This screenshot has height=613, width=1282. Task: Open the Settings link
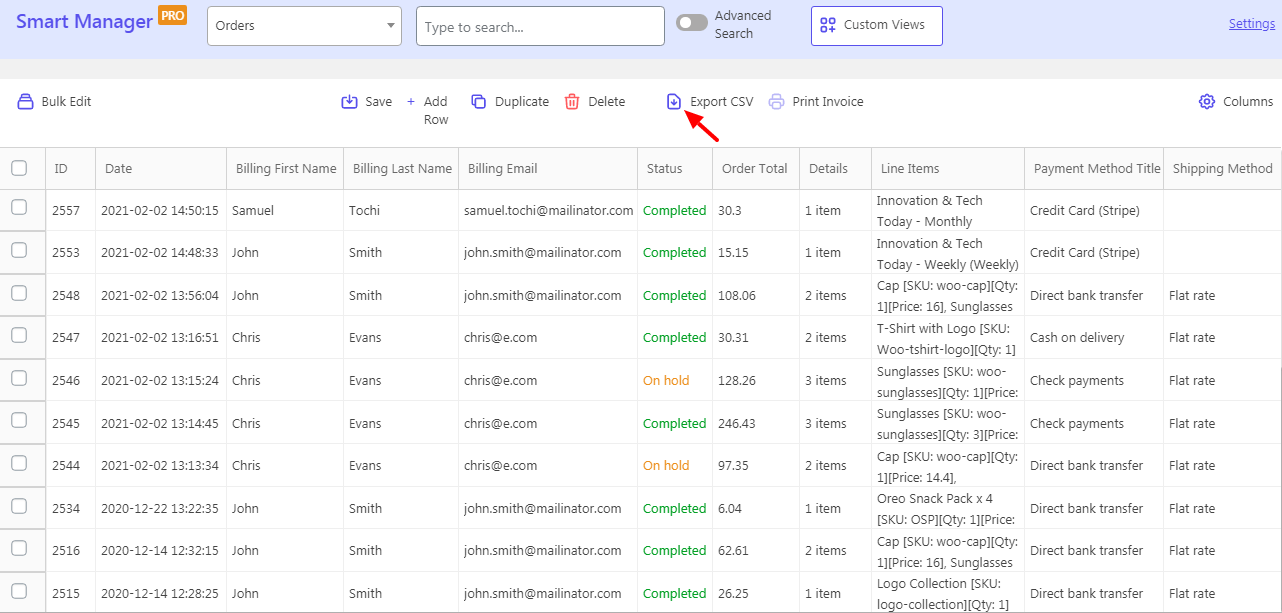[x=1251, y=24]
